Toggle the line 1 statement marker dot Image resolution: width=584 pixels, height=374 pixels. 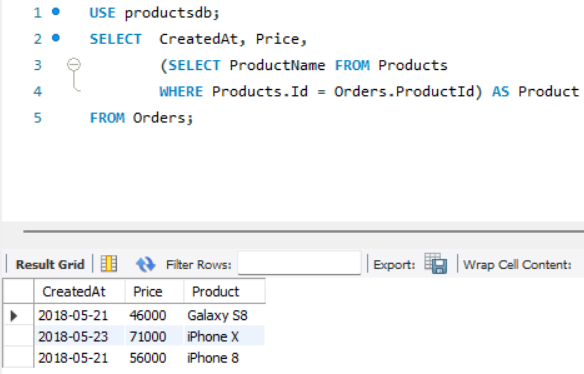click(55, 12)
